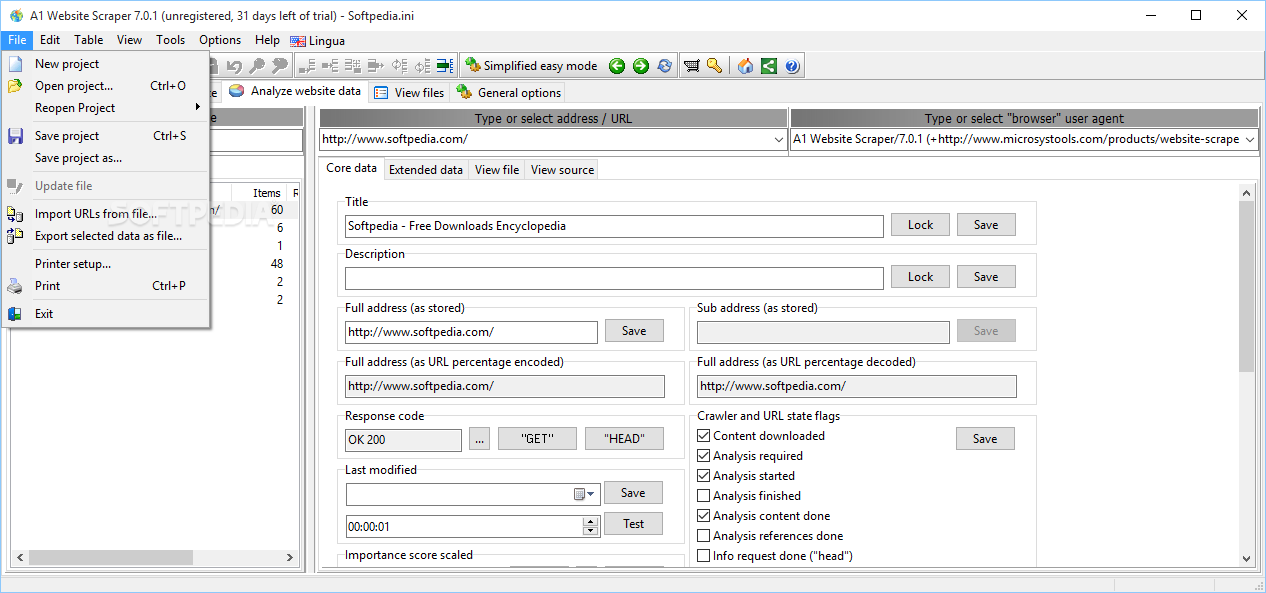Switch to the Extended data tab

coord(426,170)
